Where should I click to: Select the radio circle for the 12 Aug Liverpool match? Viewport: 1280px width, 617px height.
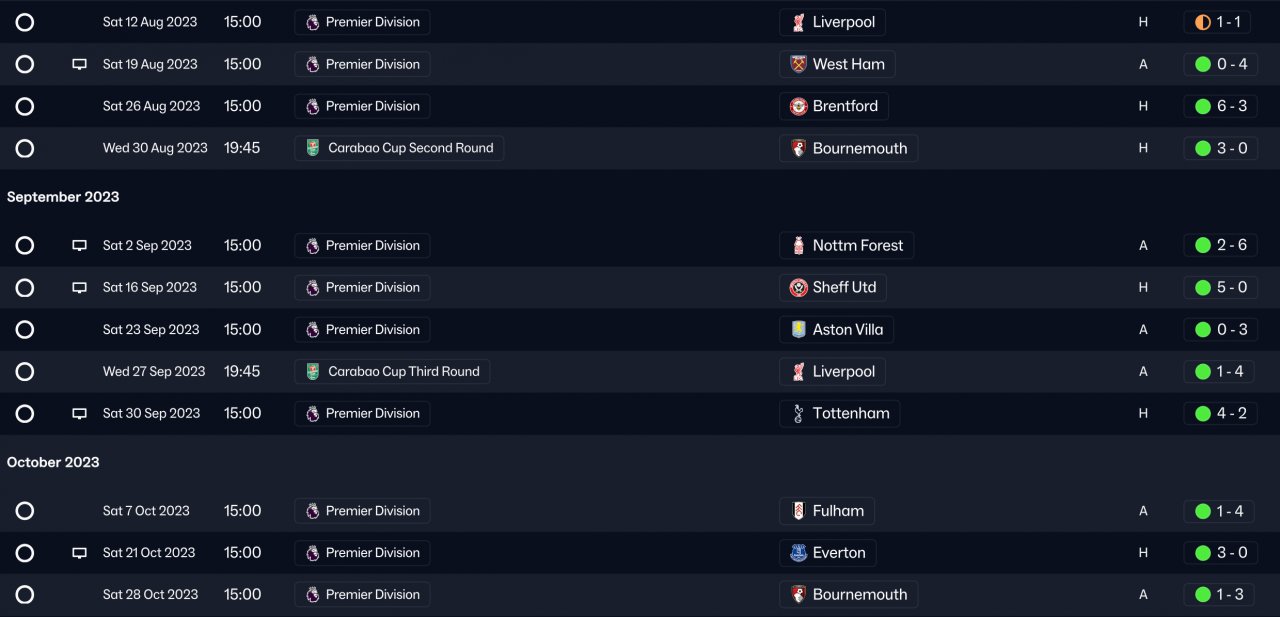click(25, 22)
